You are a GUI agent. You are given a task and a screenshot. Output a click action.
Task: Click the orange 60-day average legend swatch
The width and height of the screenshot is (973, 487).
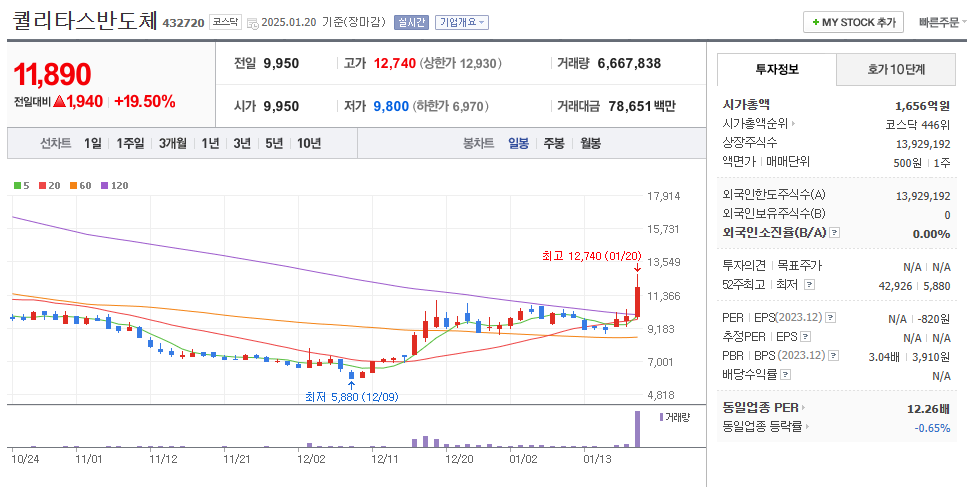click(x=73, y=185)
